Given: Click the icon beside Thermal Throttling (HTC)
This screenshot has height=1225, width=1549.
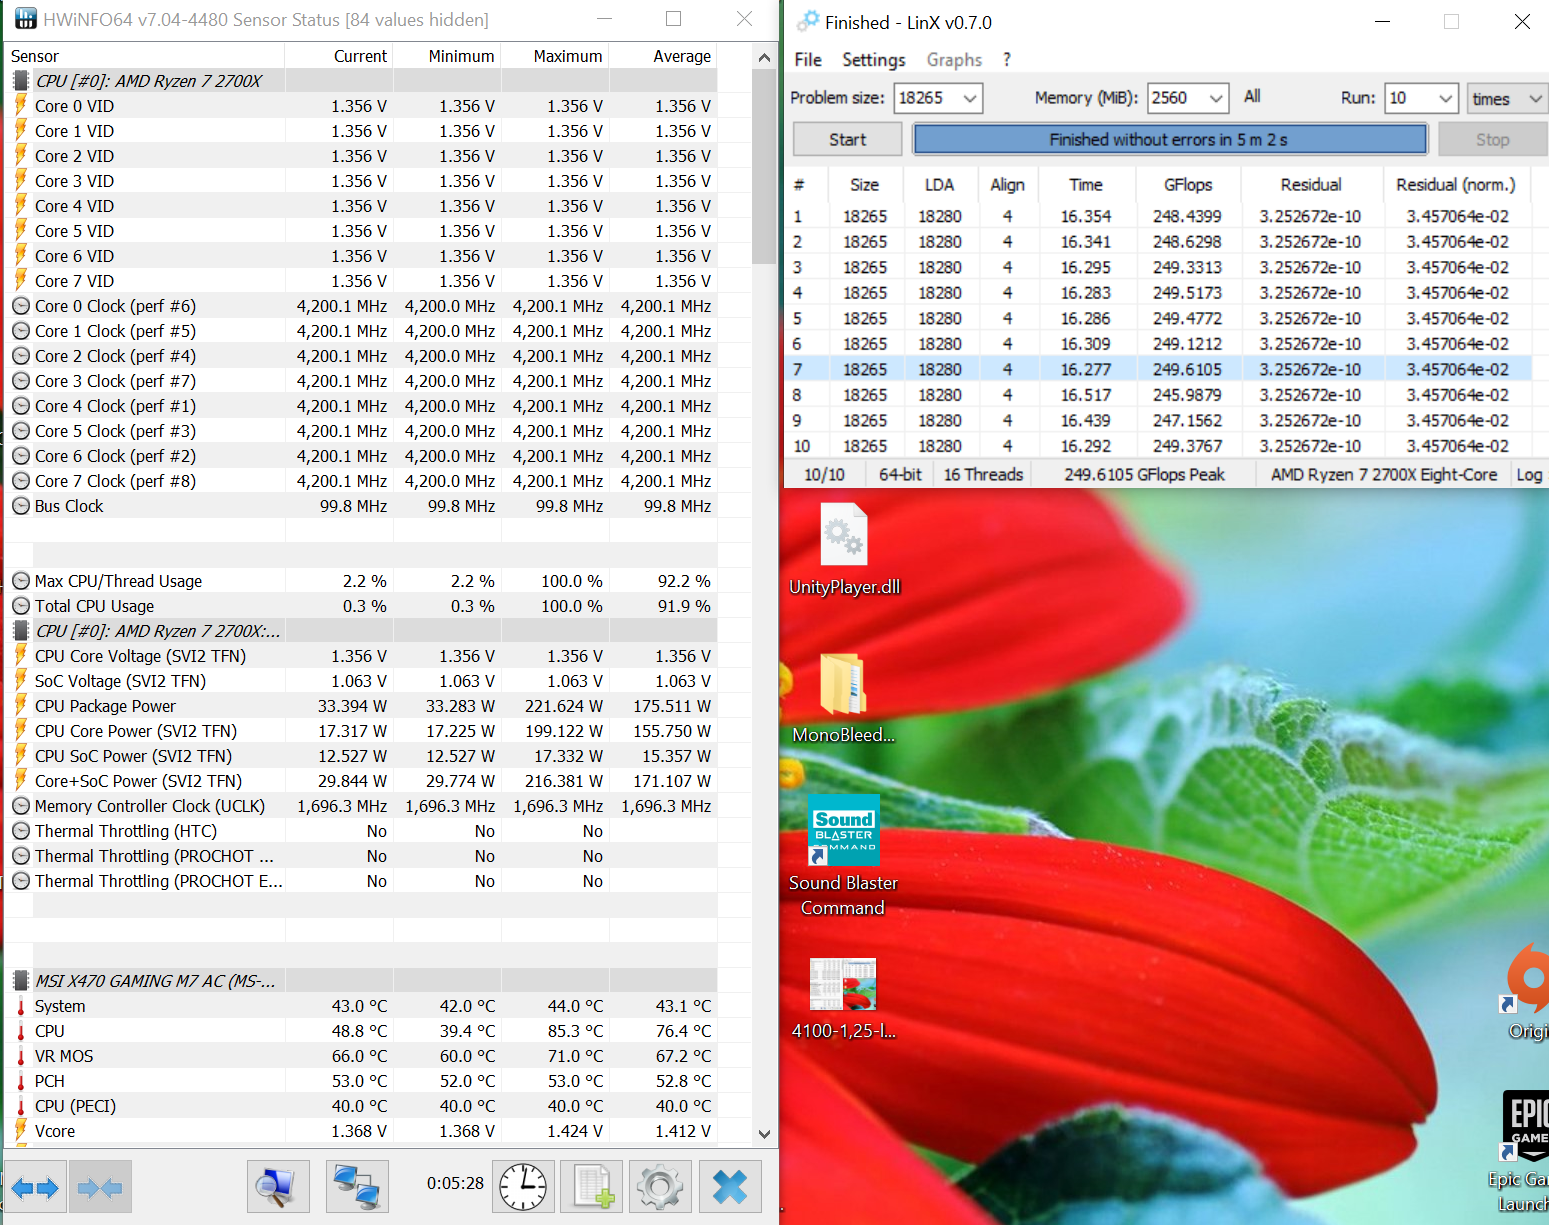Looking at the screenshot, I should coord(21,831).
